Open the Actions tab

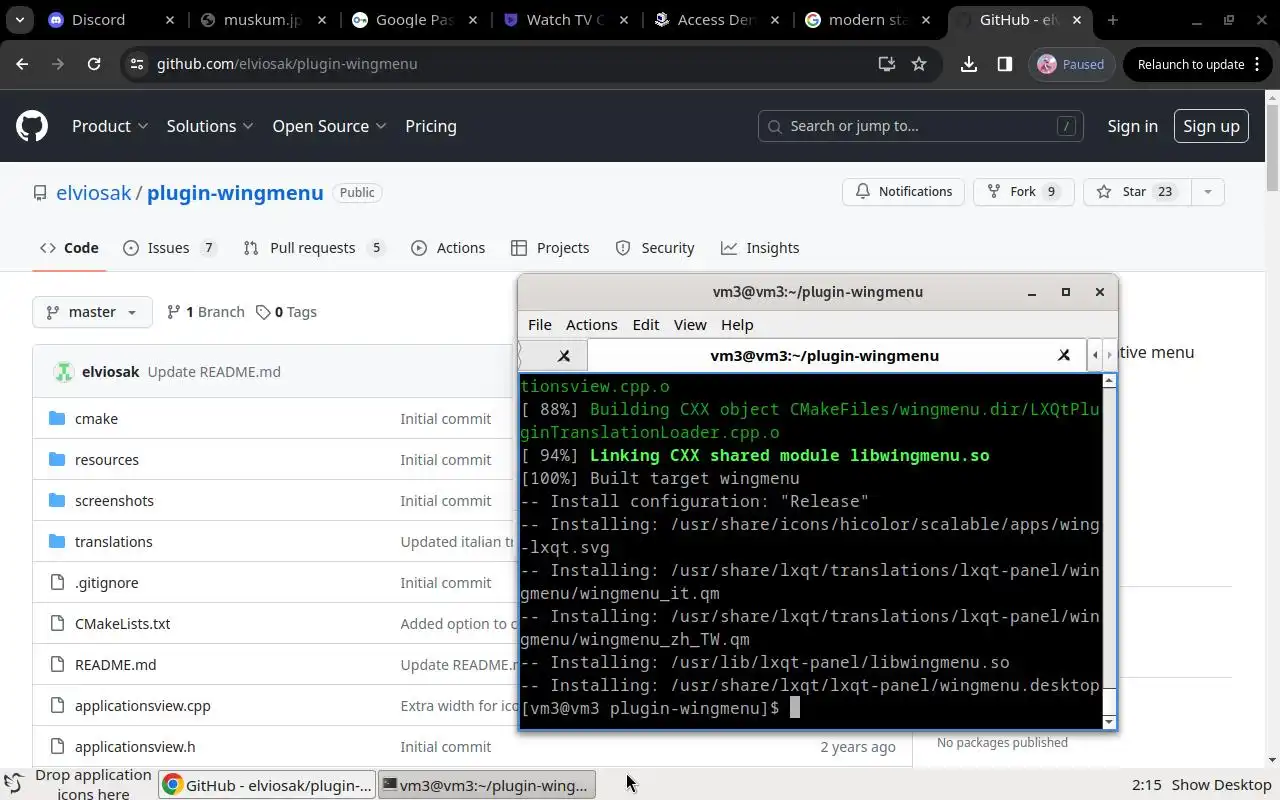448,248
